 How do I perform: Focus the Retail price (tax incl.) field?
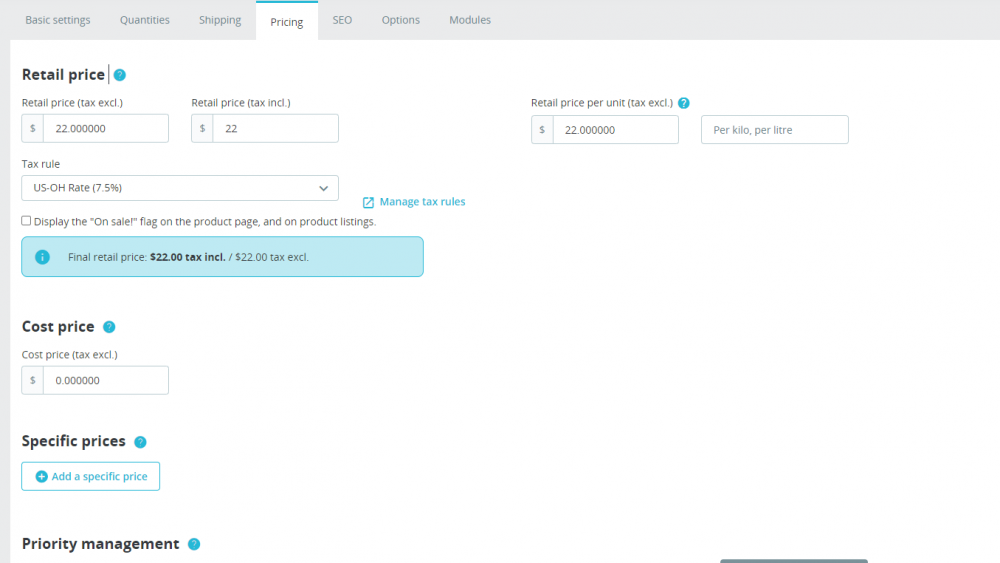pyautogui.click(x=276, y=128)
